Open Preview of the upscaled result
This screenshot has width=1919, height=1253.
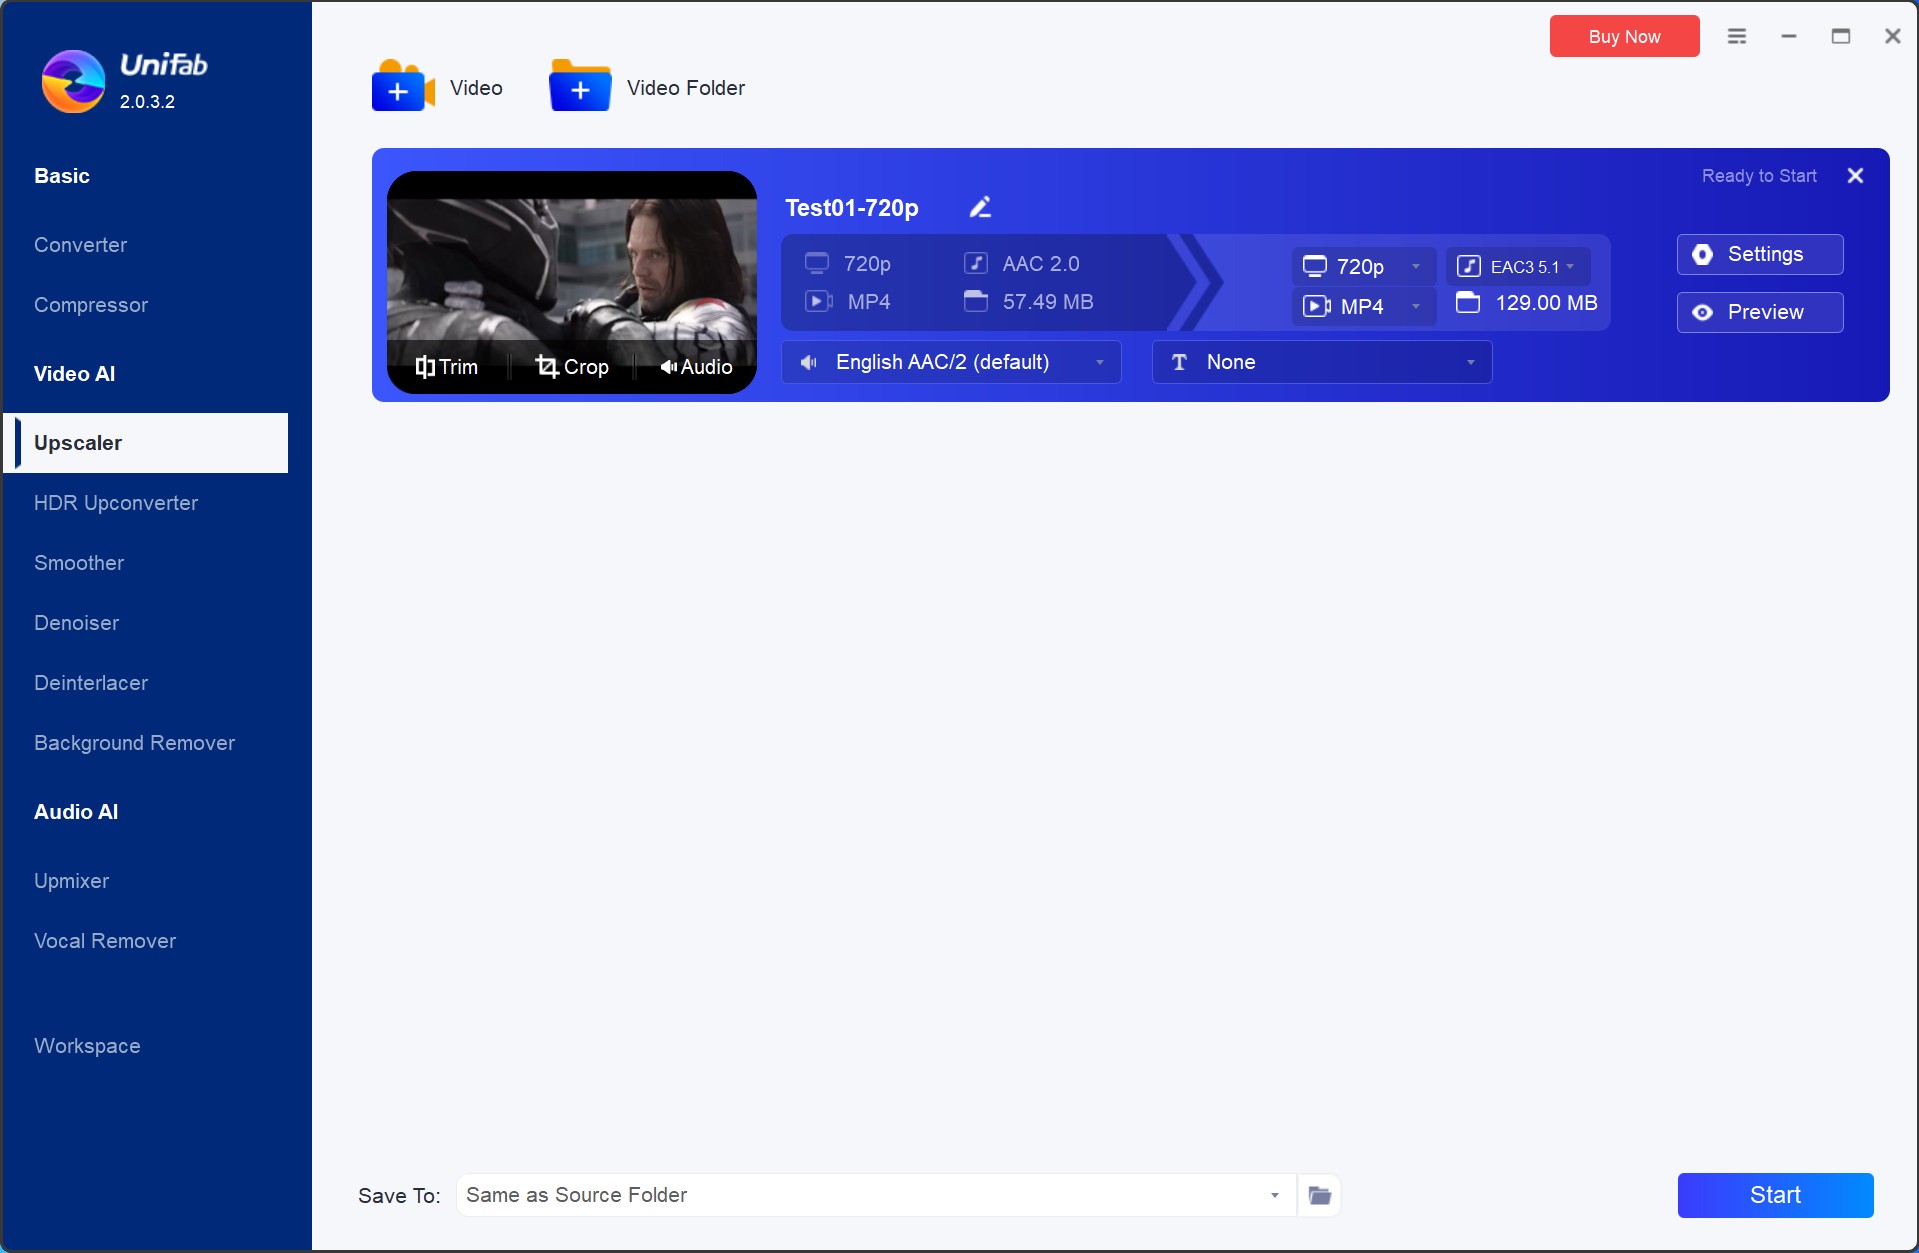click(1759, 312)
